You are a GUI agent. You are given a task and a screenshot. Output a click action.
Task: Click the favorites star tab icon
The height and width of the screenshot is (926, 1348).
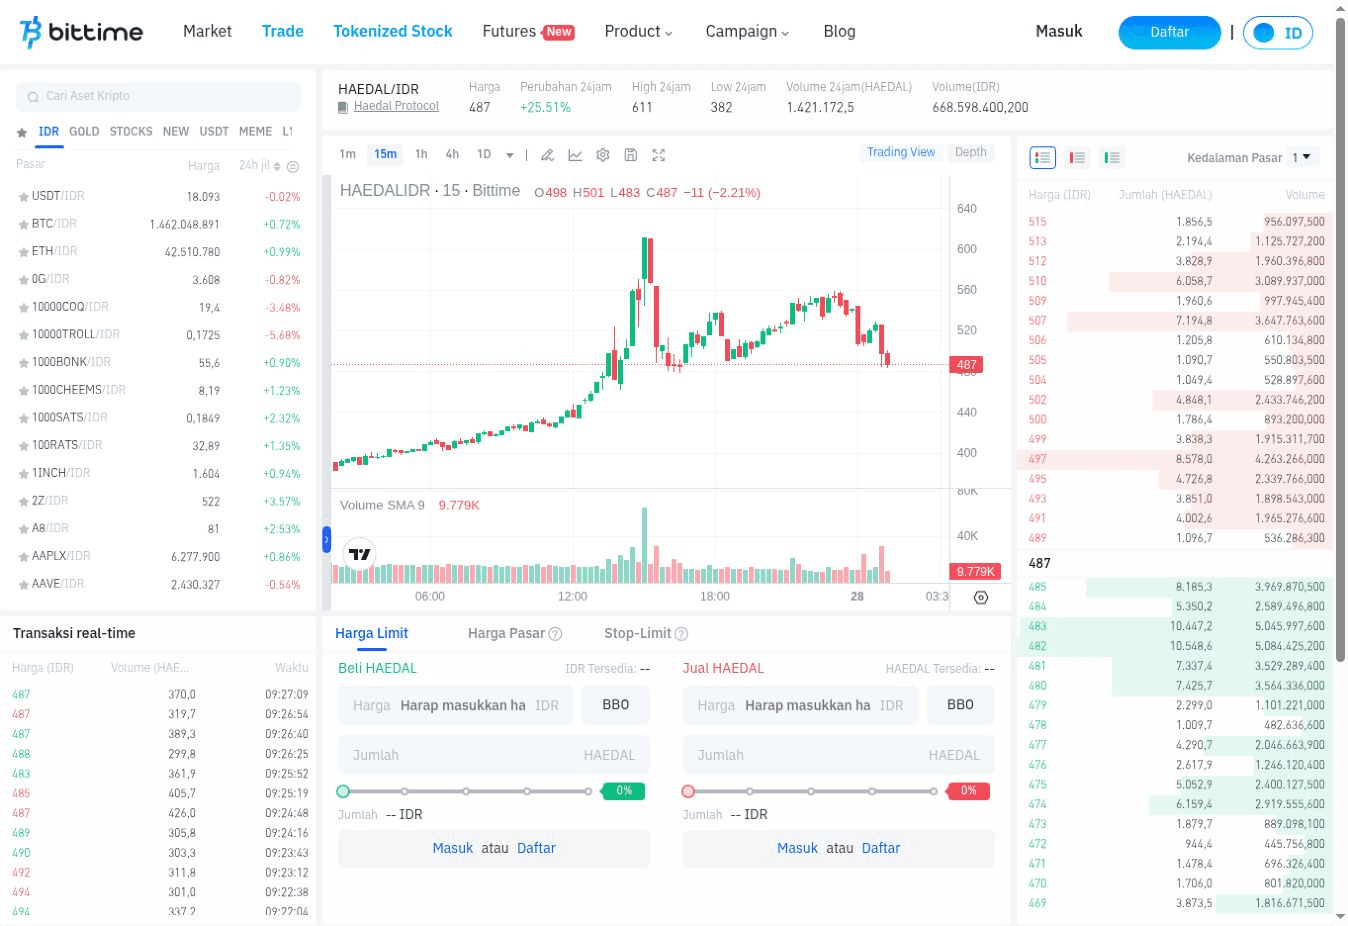[x=22, y=132]
